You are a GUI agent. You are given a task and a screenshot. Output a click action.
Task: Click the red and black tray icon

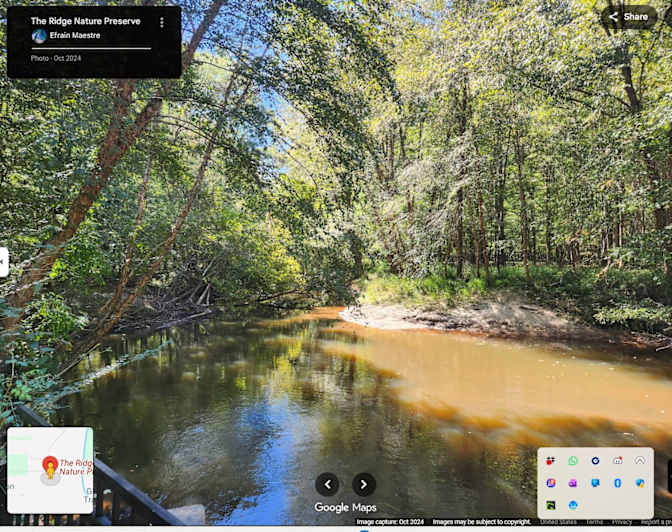(x=551, y=461)
